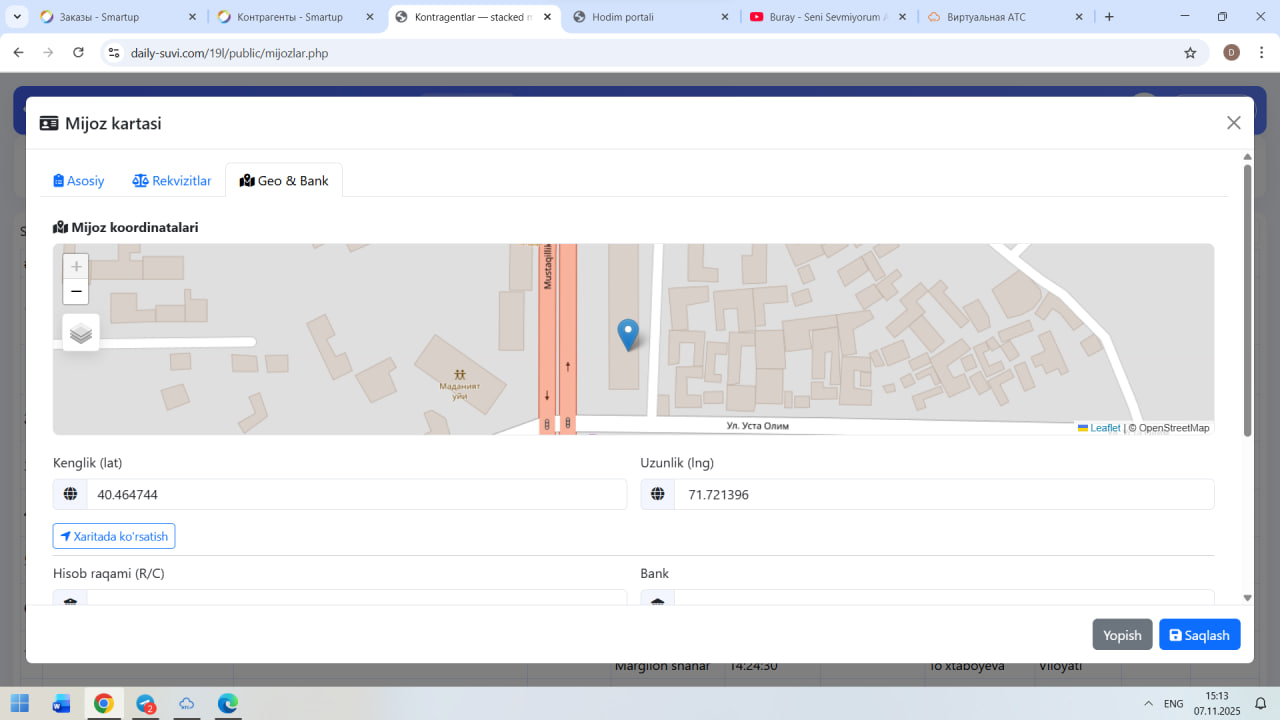Click the Kenglik (lat) label

tap(88, 462)
